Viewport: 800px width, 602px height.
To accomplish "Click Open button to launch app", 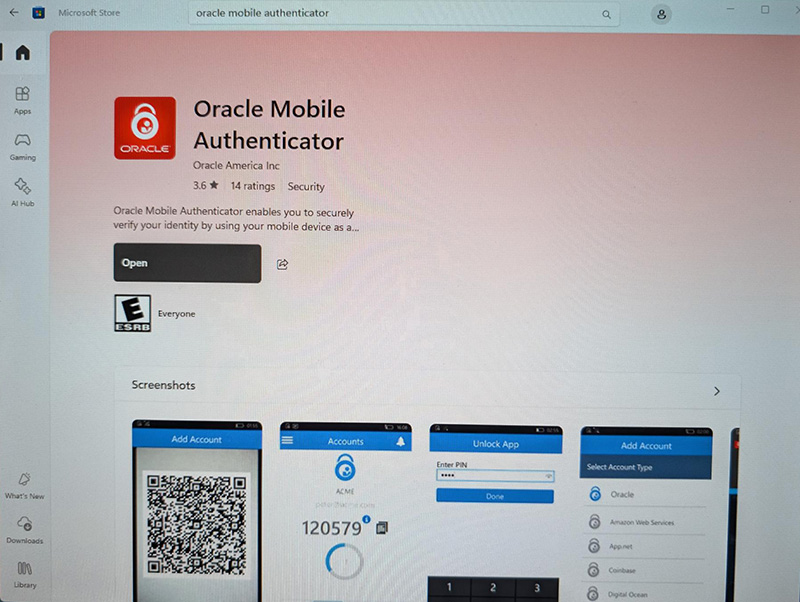I will click(x=187, y=263).
